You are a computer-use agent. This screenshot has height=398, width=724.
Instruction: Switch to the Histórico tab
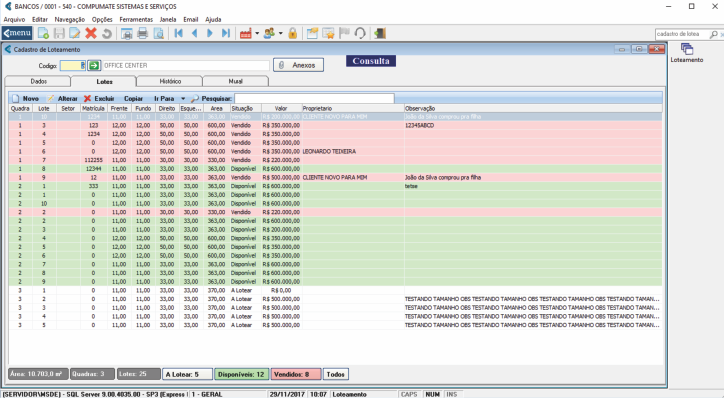170,81
